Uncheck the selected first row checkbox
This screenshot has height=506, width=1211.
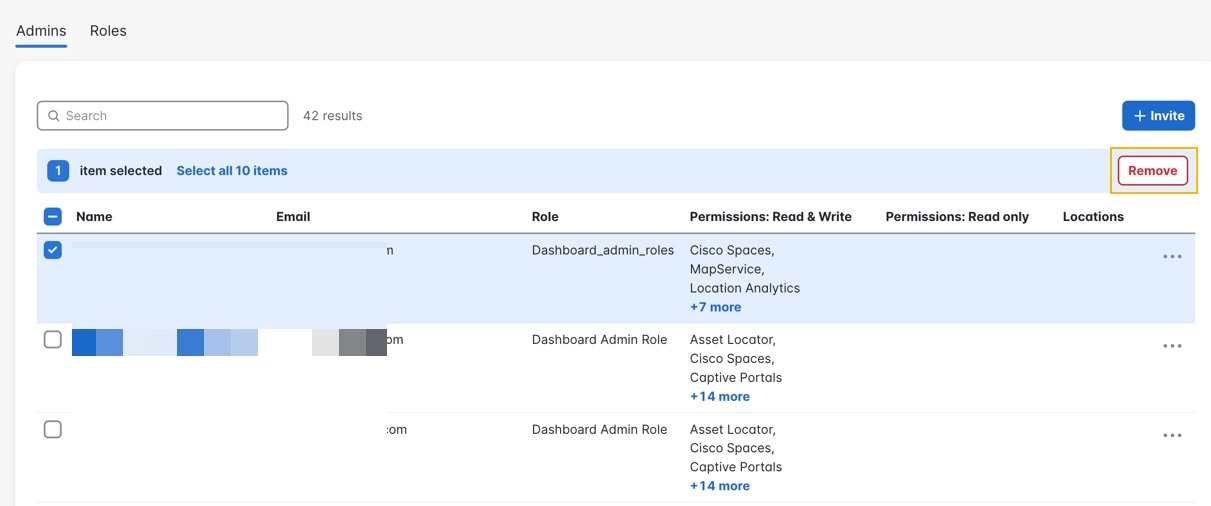click(x=53, y=250)
